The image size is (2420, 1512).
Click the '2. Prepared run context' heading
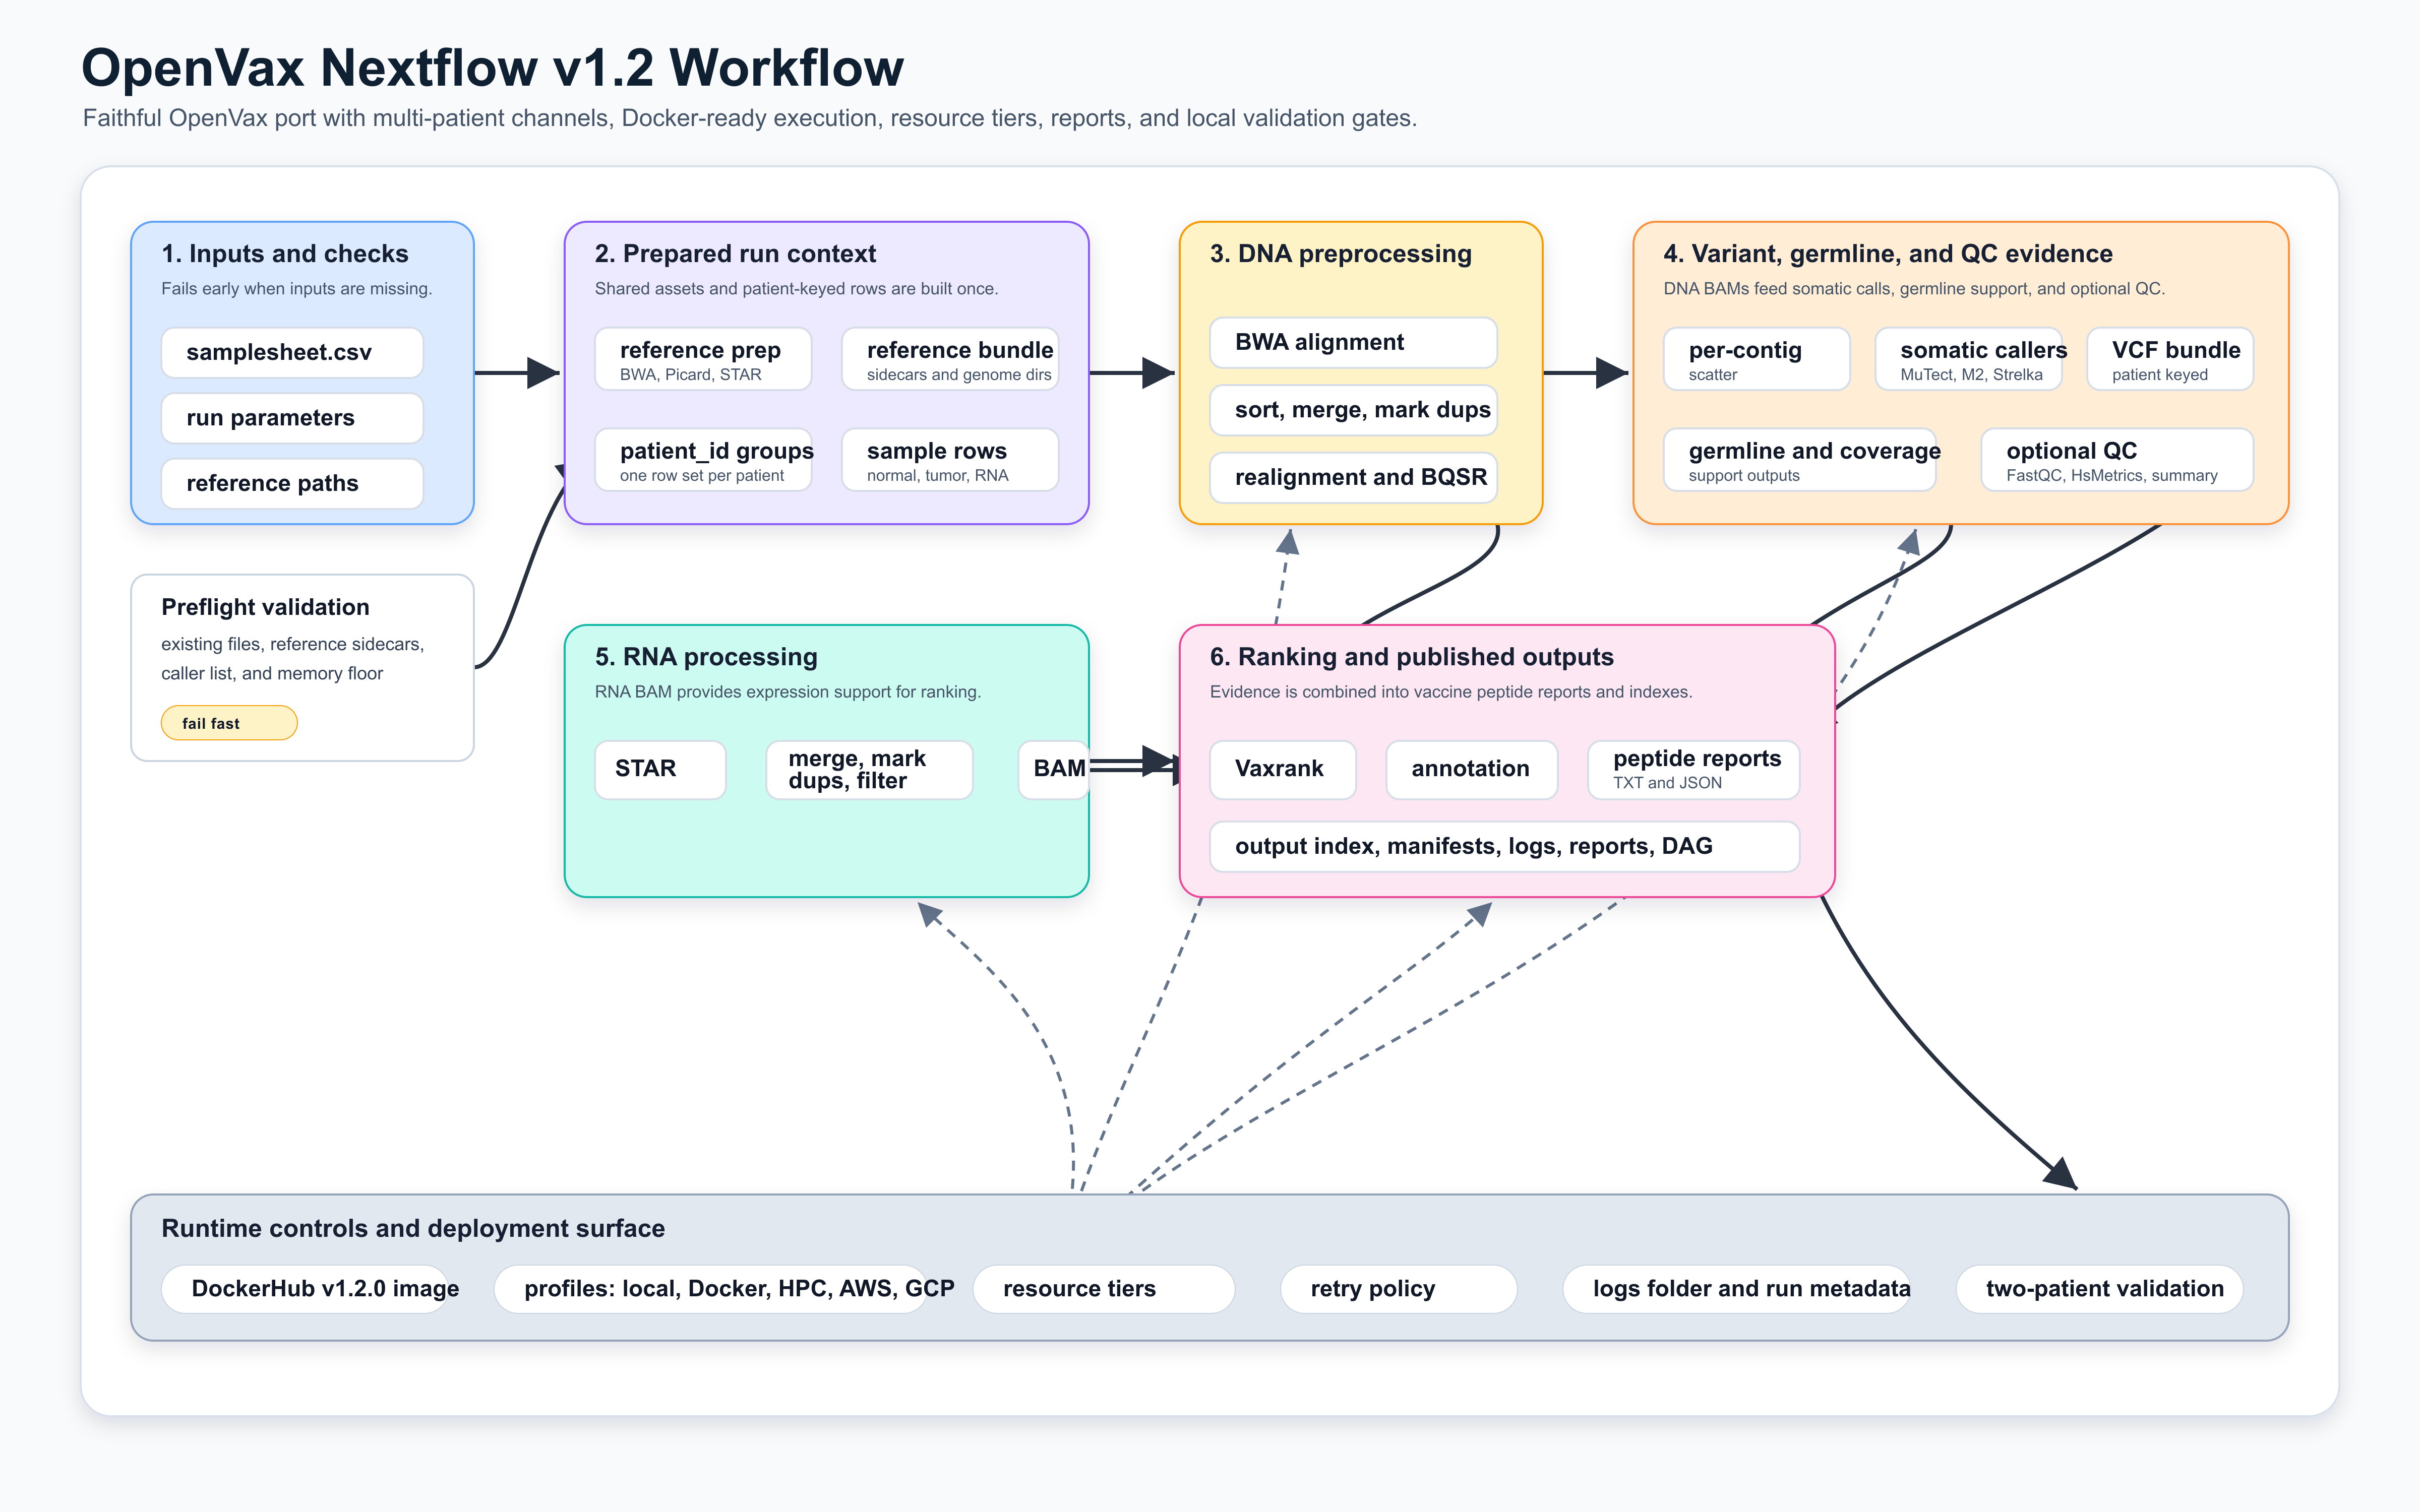[x=735, y=254]
